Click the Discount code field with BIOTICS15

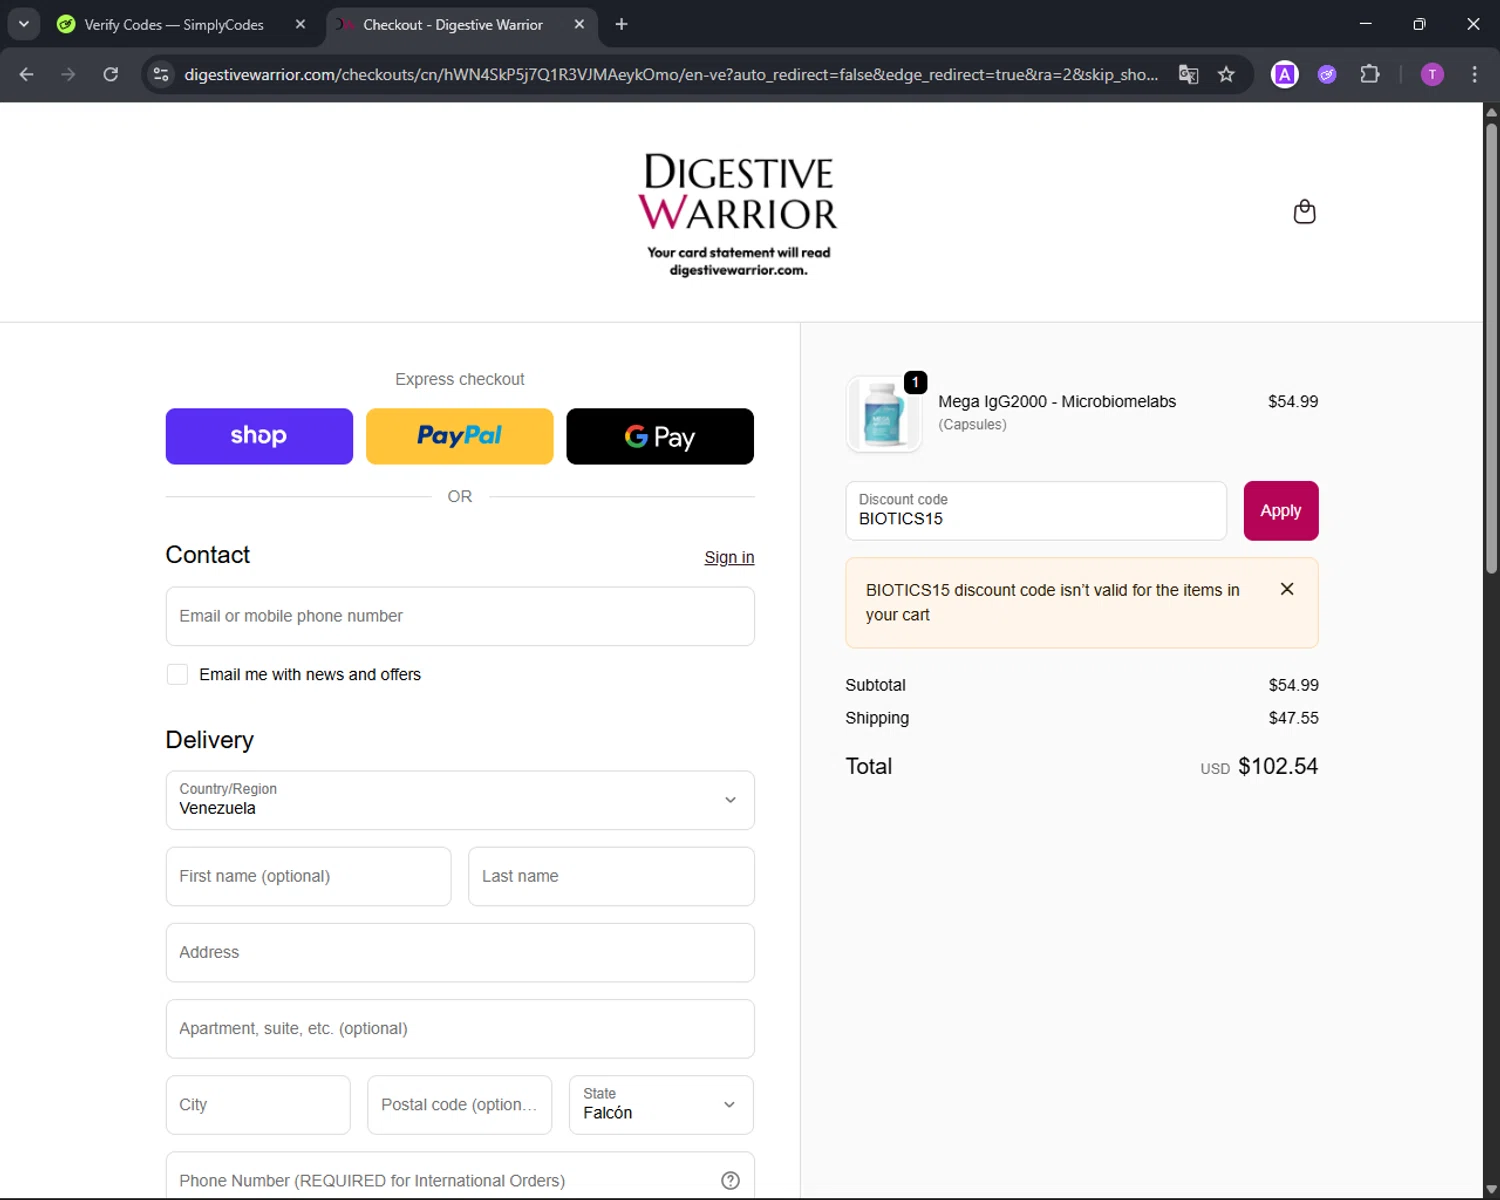click(1036, 511)
